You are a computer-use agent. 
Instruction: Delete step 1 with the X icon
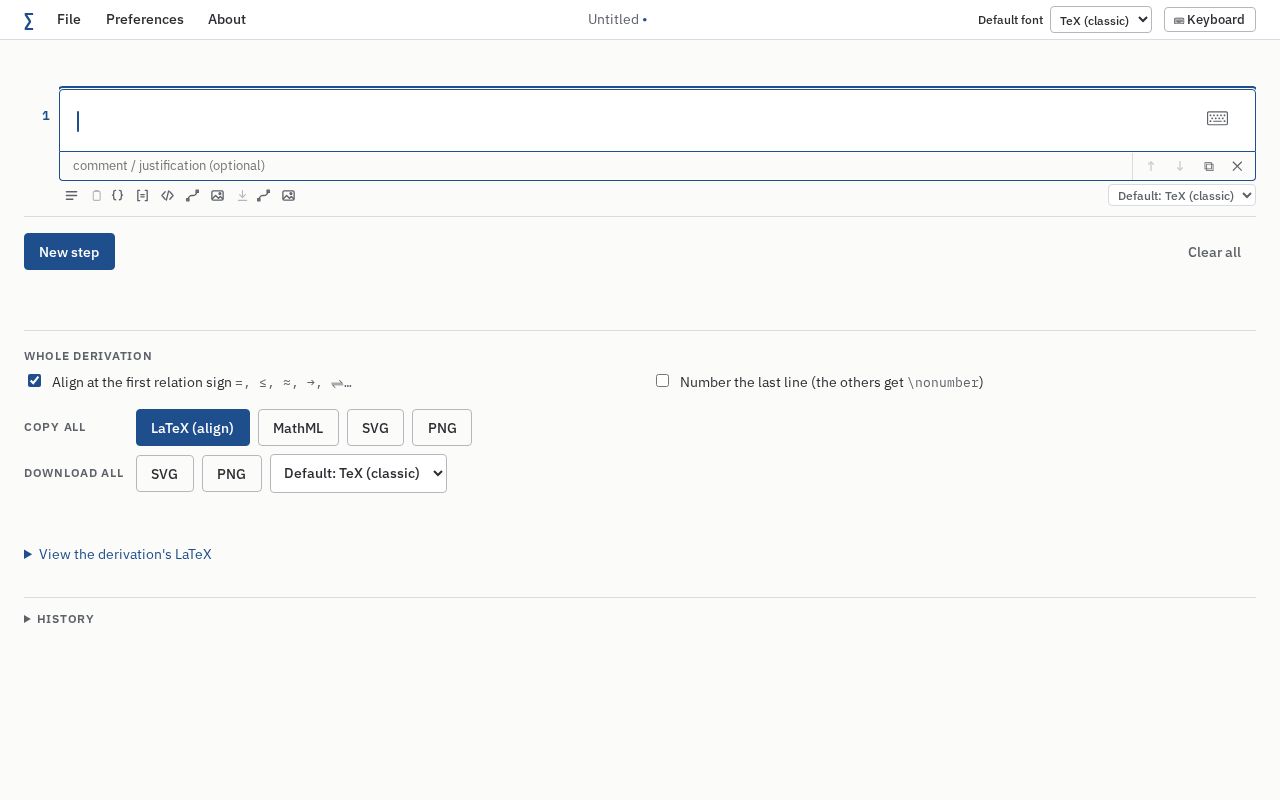pyautogui.click(x=1237, y=166)
